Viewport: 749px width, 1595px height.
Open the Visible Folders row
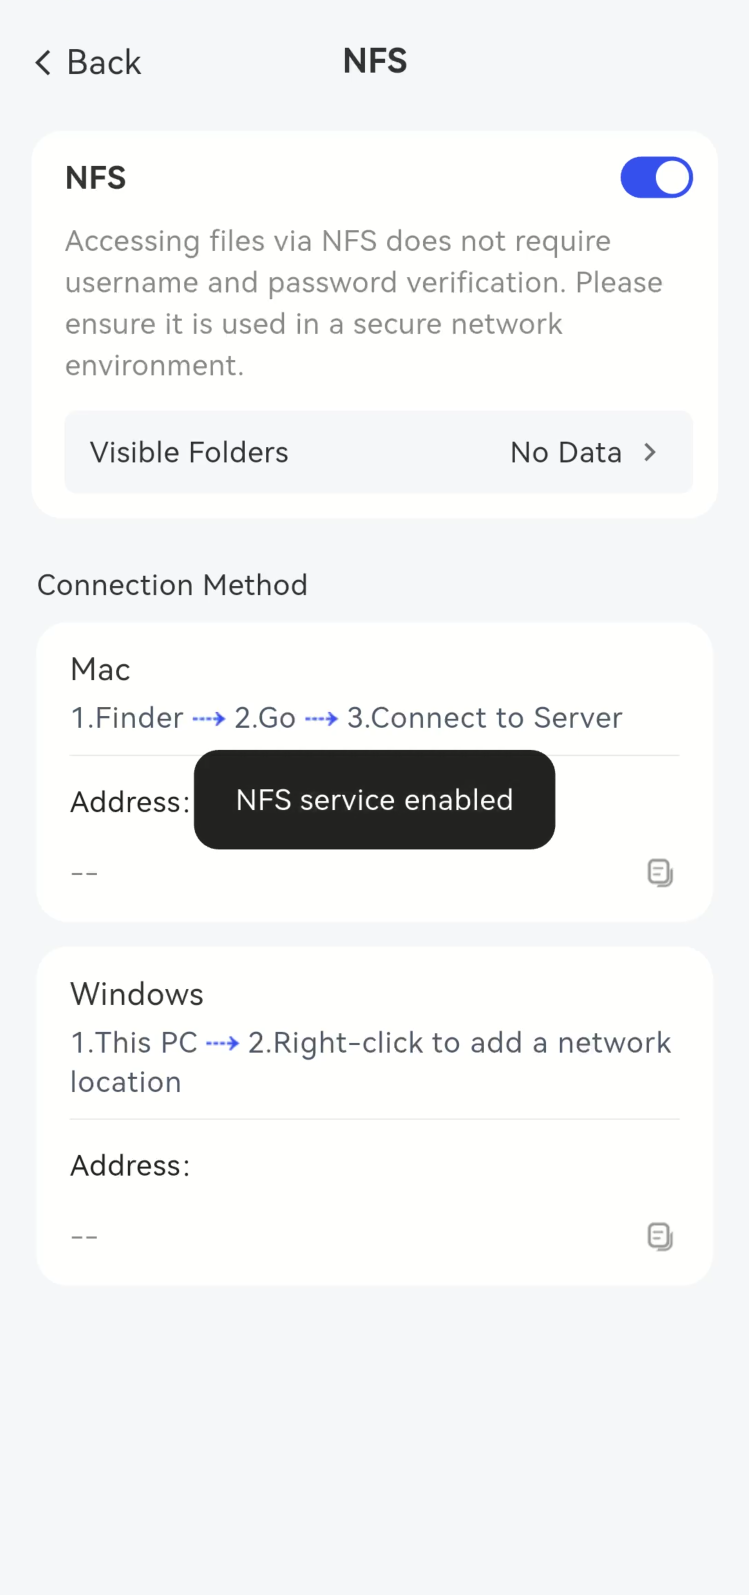click(x=378, y=452)
